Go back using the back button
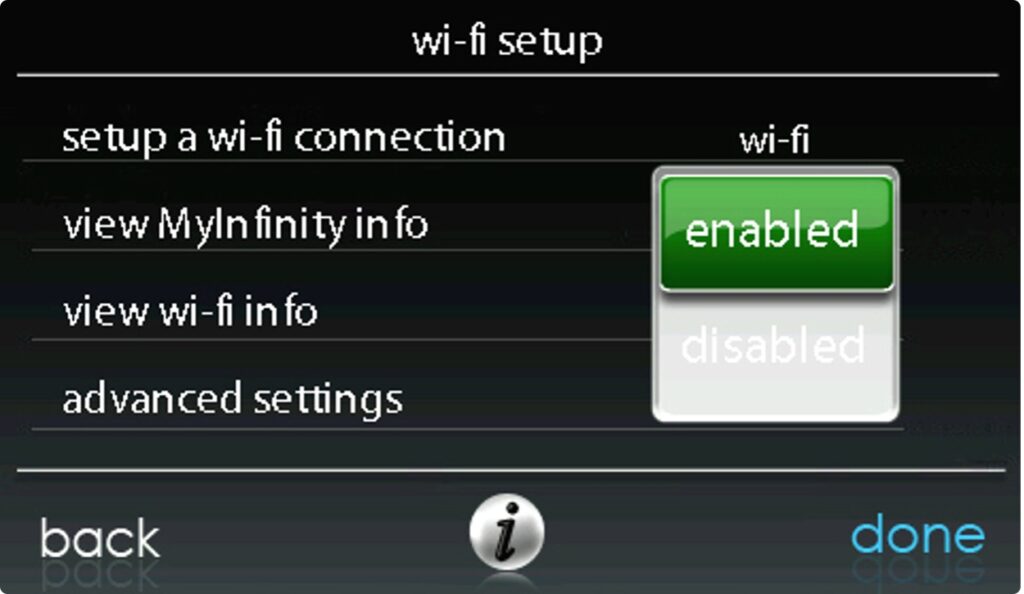 click(100, 539)
